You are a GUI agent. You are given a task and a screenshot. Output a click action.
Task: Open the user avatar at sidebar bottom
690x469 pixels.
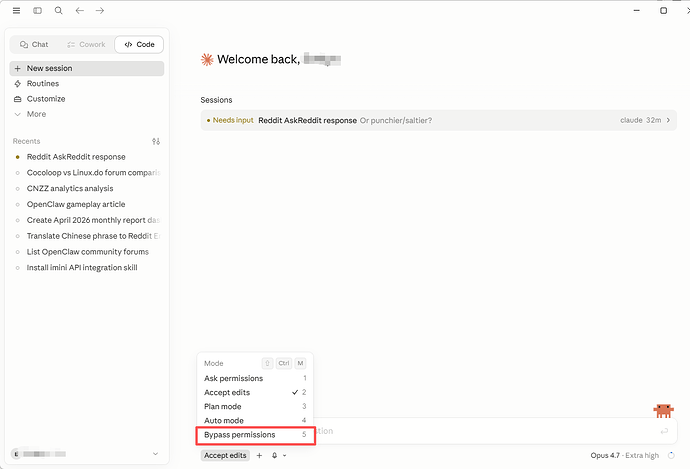(x=16, y=454)
